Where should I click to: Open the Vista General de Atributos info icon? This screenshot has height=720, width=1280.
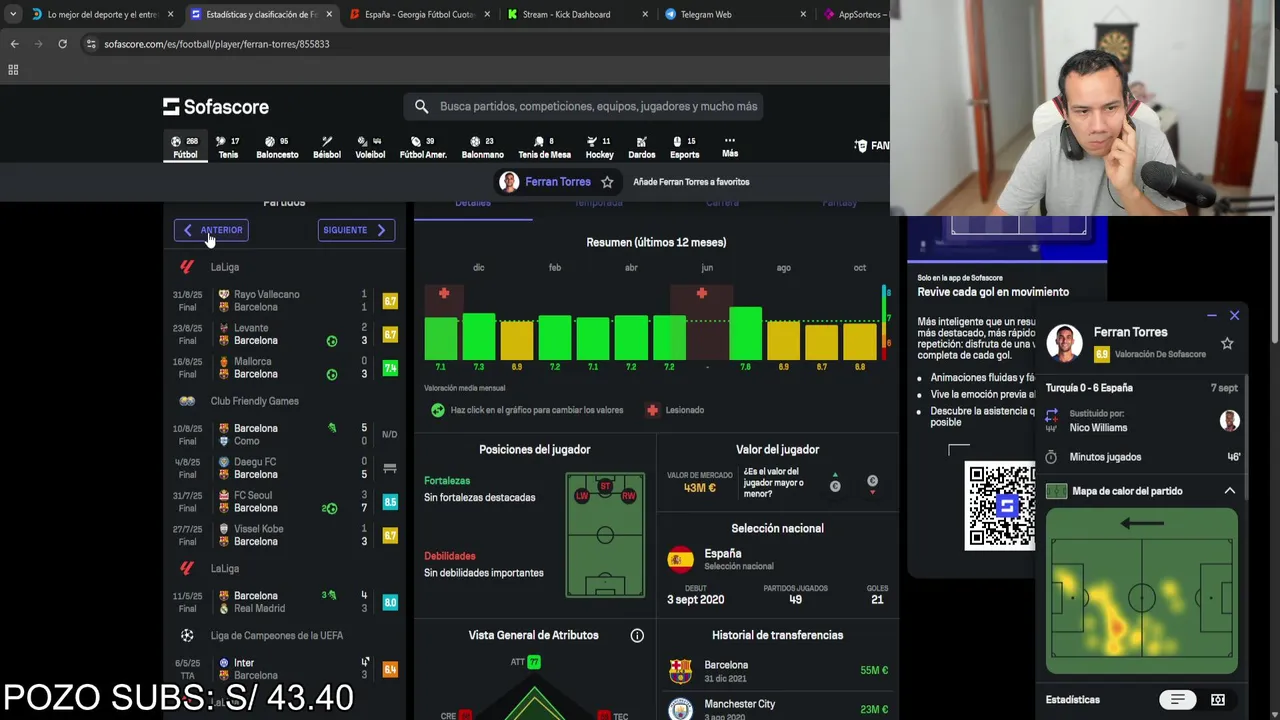637,636
